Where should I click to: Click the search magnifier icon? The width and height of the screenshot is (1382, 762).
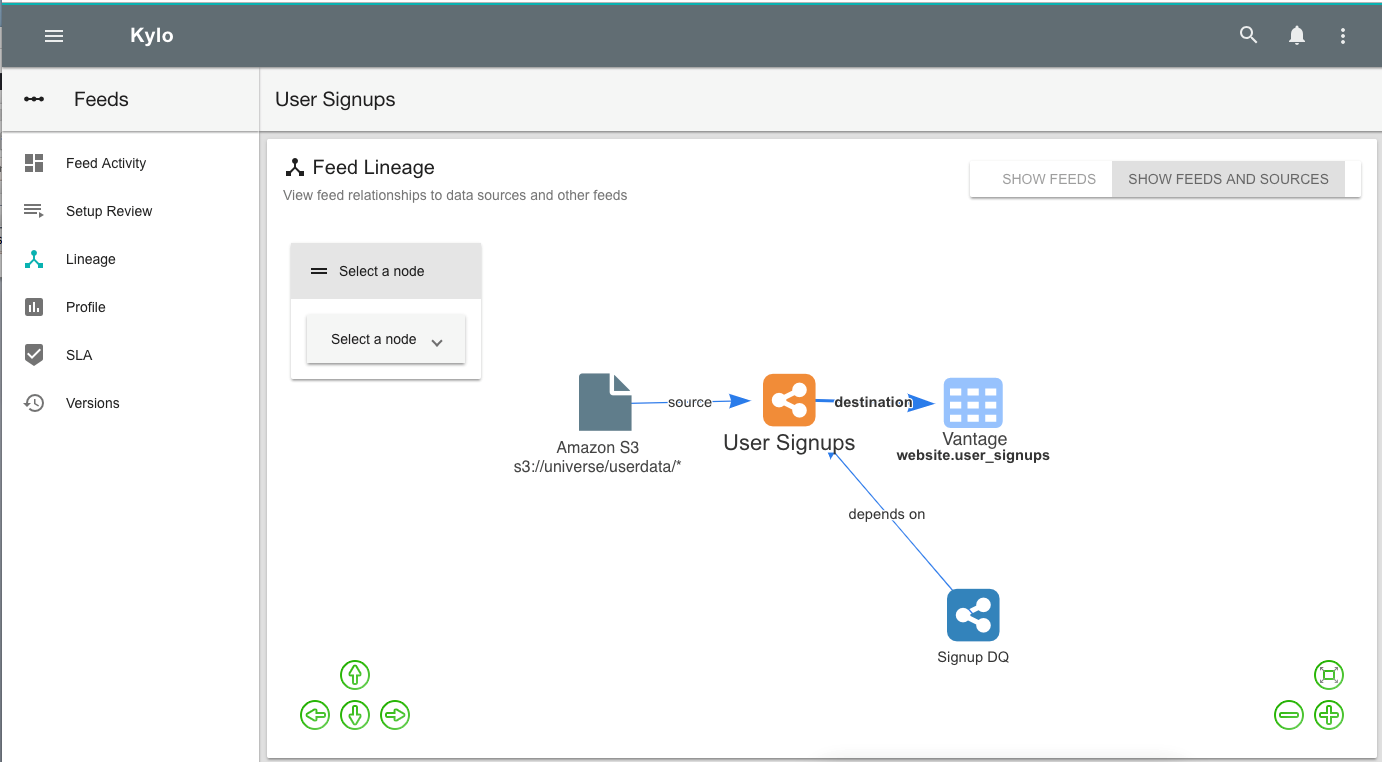(1248, 36)
